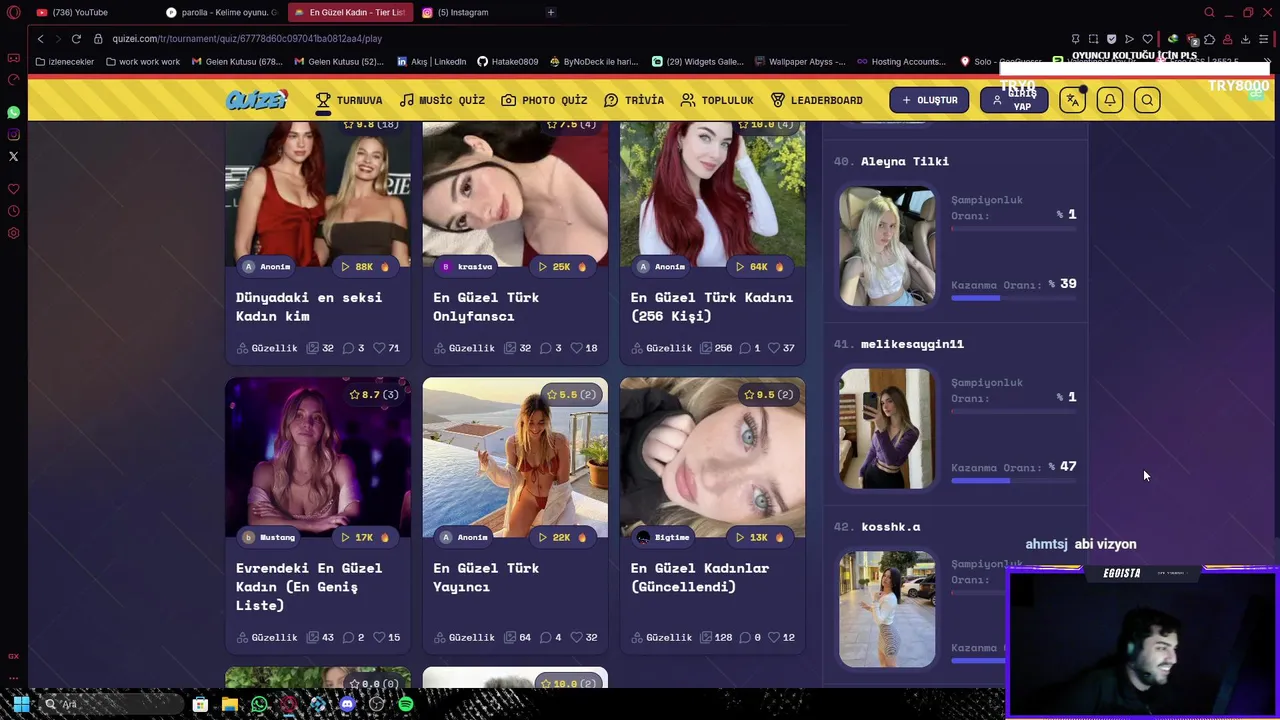The image size is (1280, 720).
Task: Click the Giriş Yap login button
Action: (x=1014, y=100)
